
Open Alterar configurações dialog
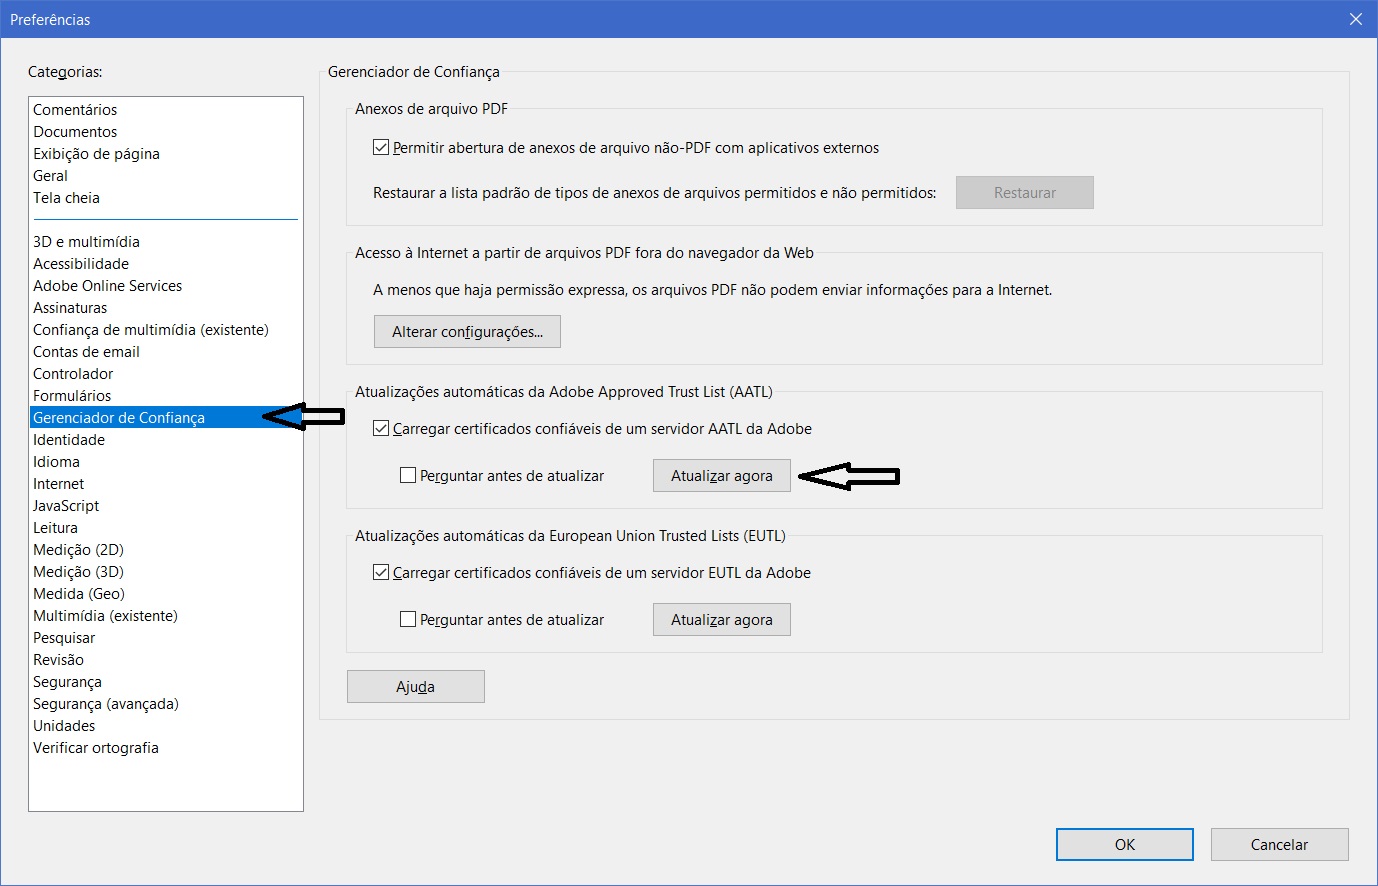(x=467, y=331)
